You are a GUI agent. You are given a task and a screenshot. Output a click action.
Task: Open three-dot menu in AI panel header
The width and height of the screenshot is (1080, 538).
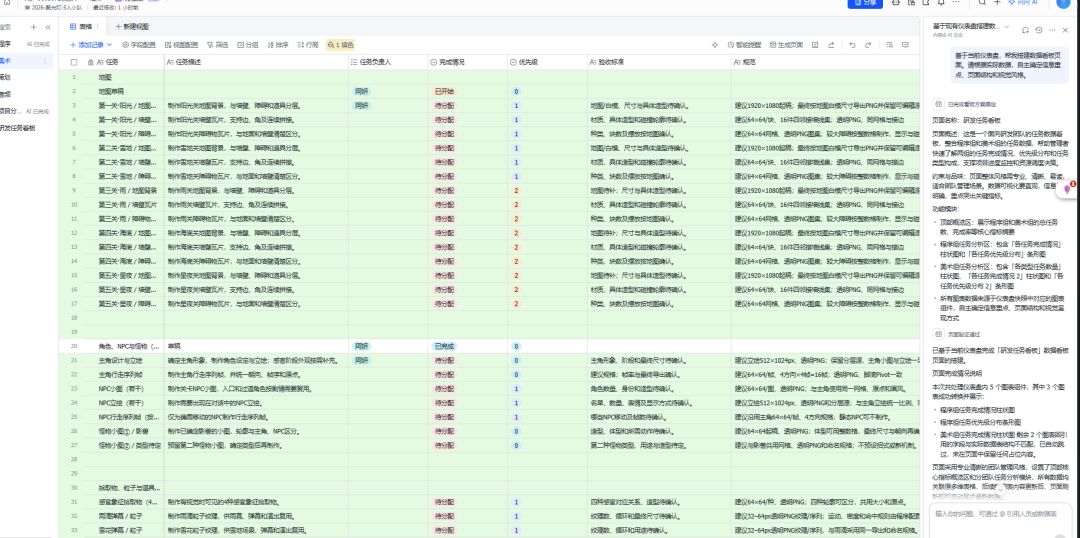tap(1051, 30)
